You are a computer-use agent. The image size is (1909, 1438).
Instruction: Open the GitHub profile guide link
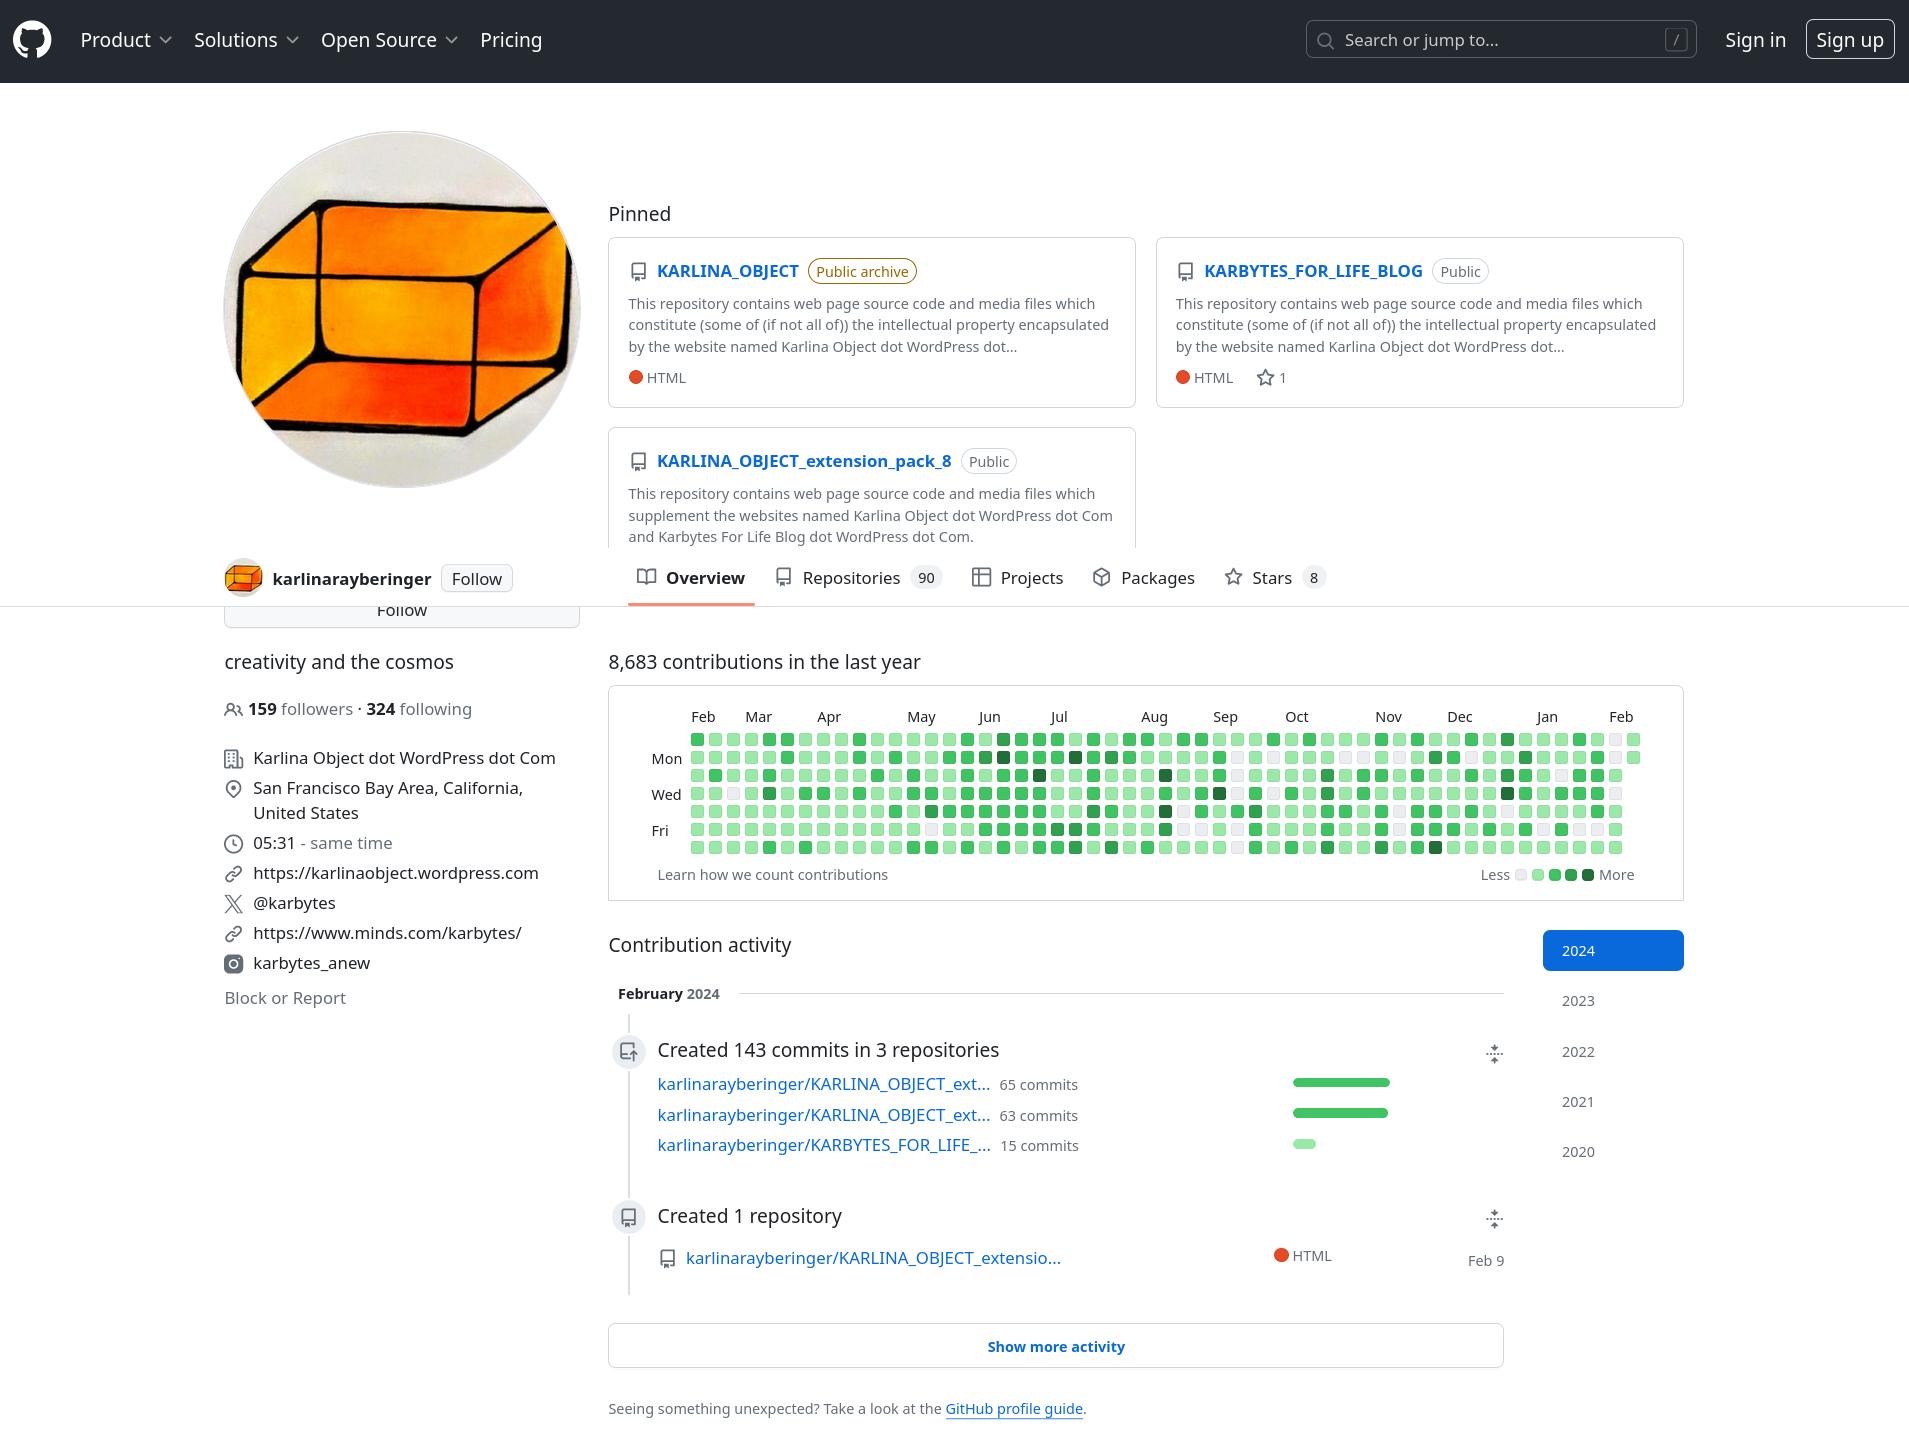pyautogui.click(x=1014, y=1409)
